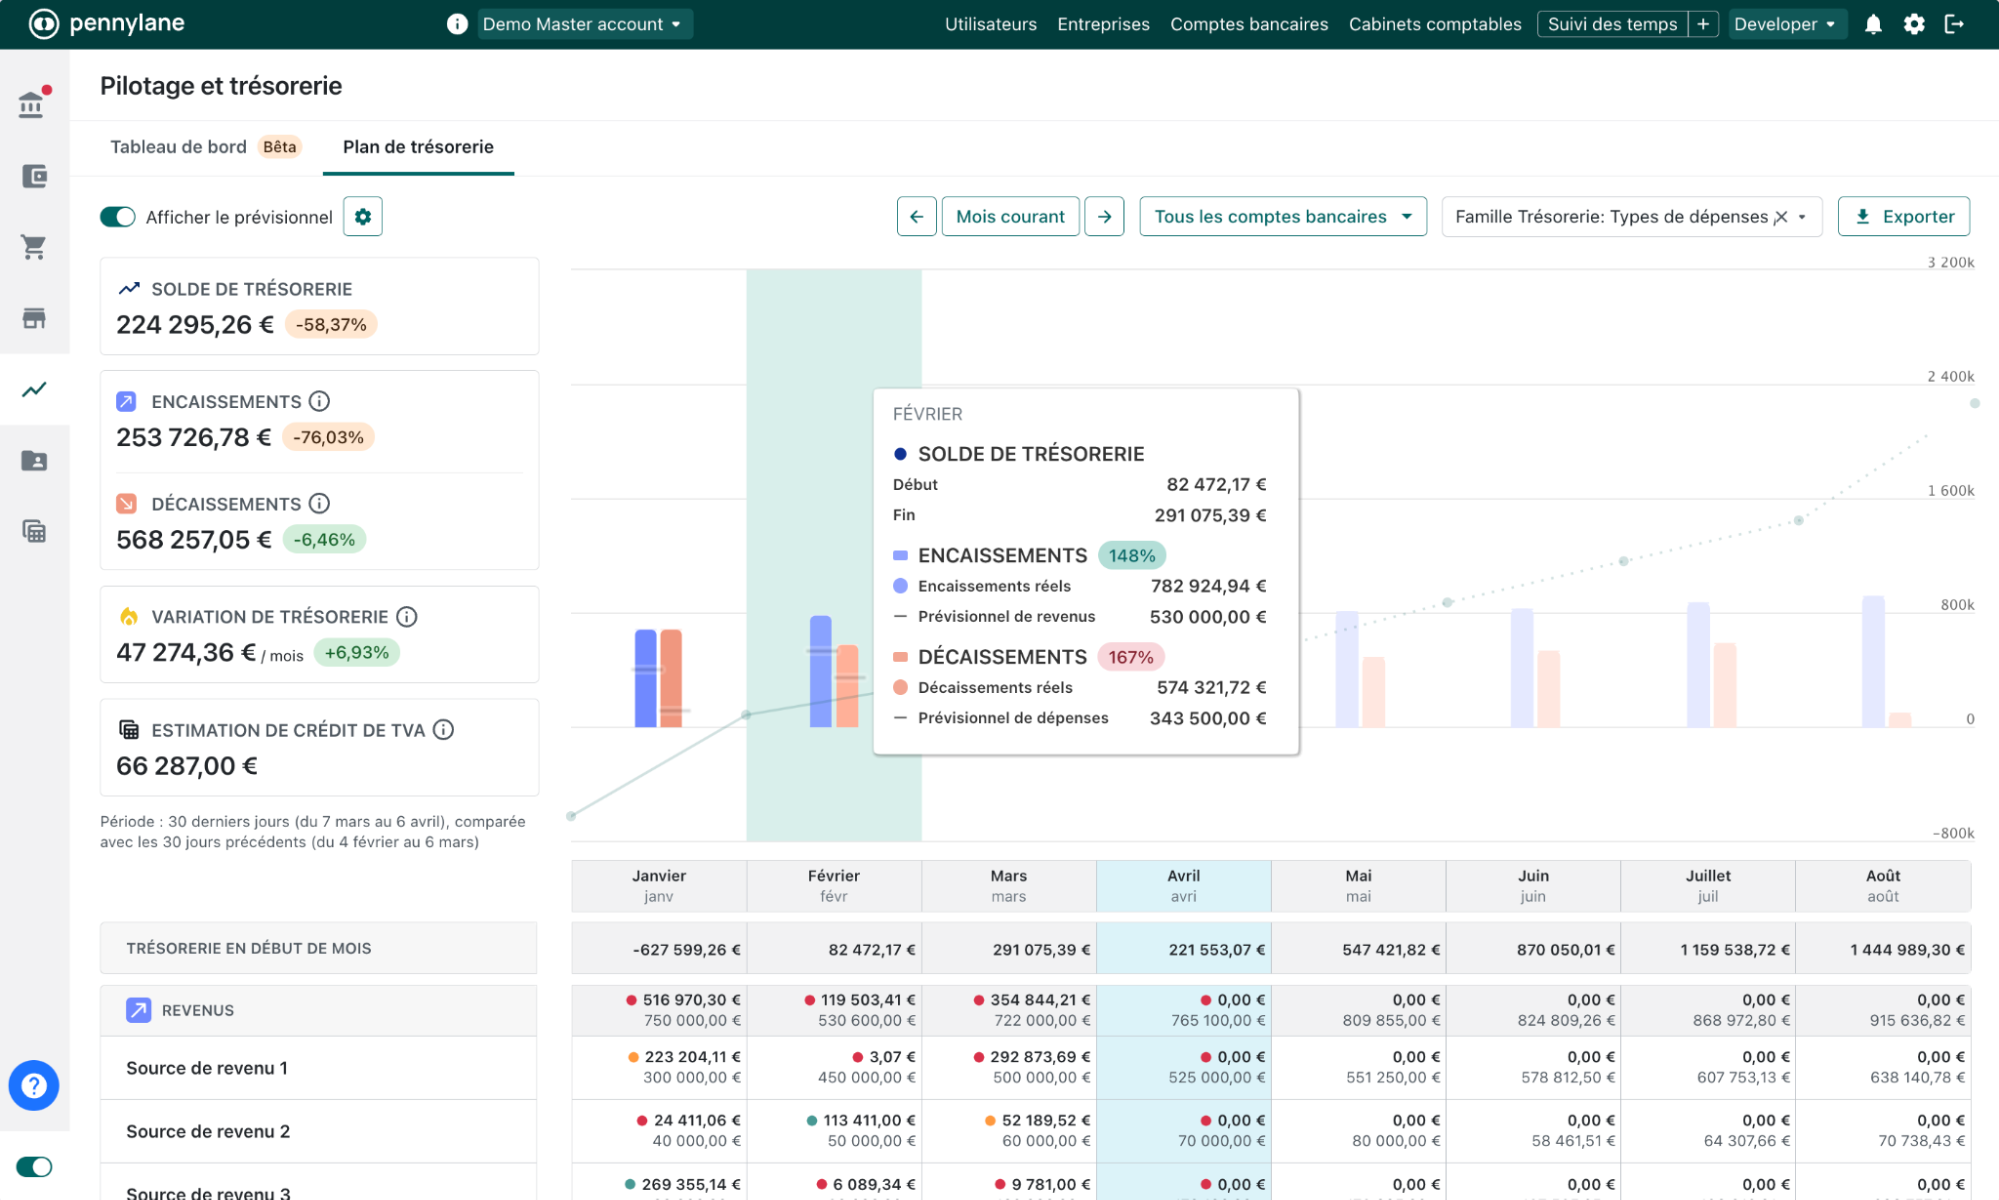Go to previous month arrow

click(x=916, y=217)
